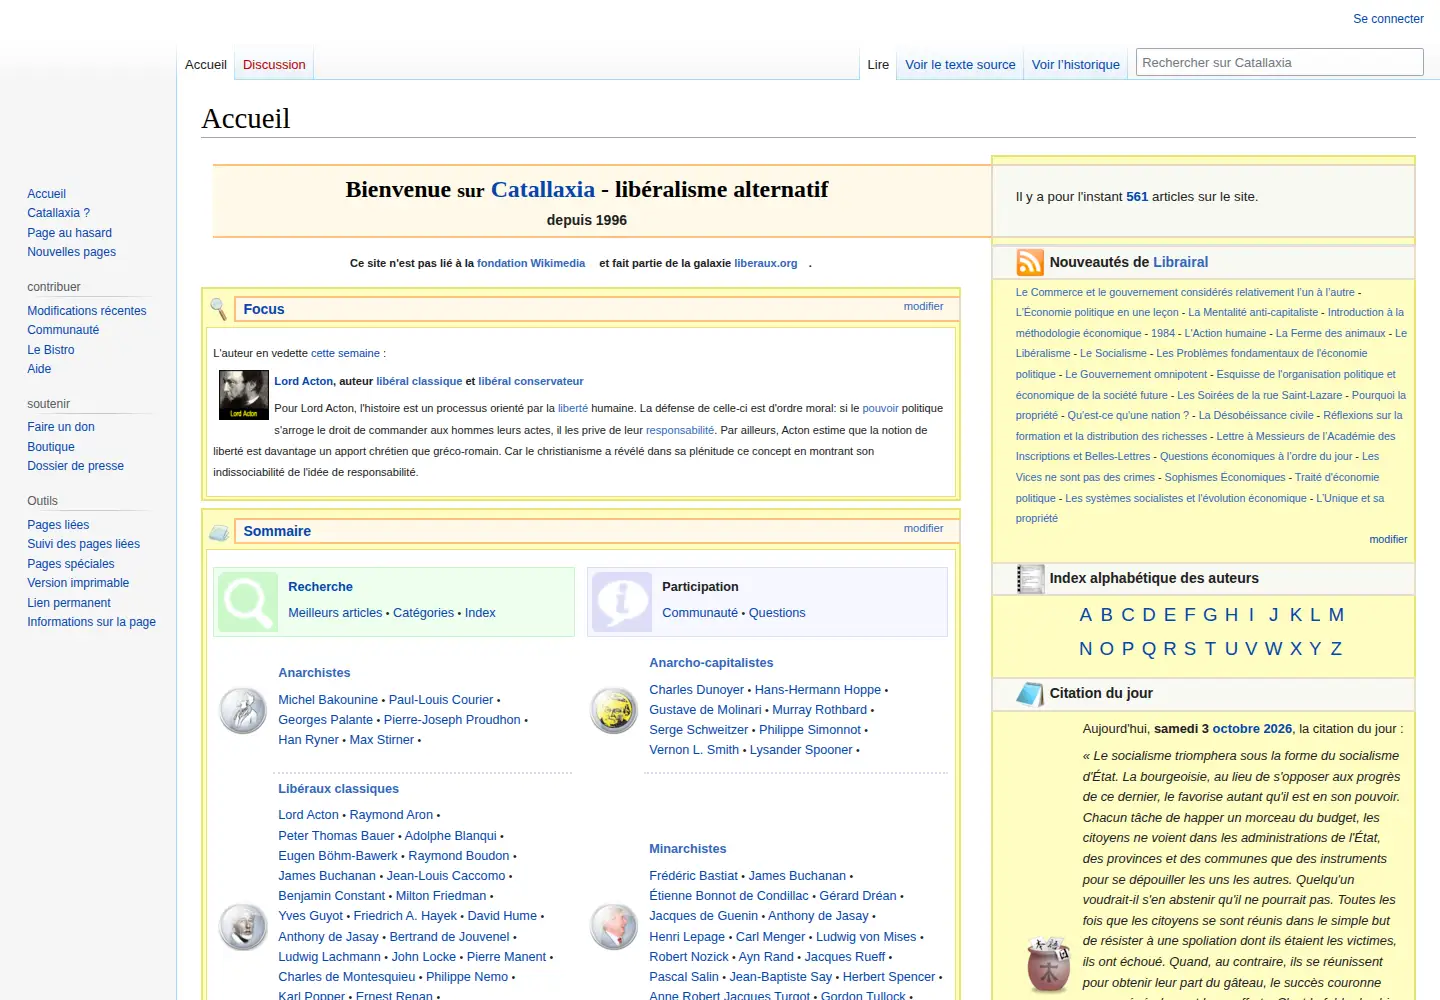Open the fondation Wikimedia link
Image resolution: width=1440 pixels, height=1000 pixels.
pyautogui.click(x=531, y=264)
